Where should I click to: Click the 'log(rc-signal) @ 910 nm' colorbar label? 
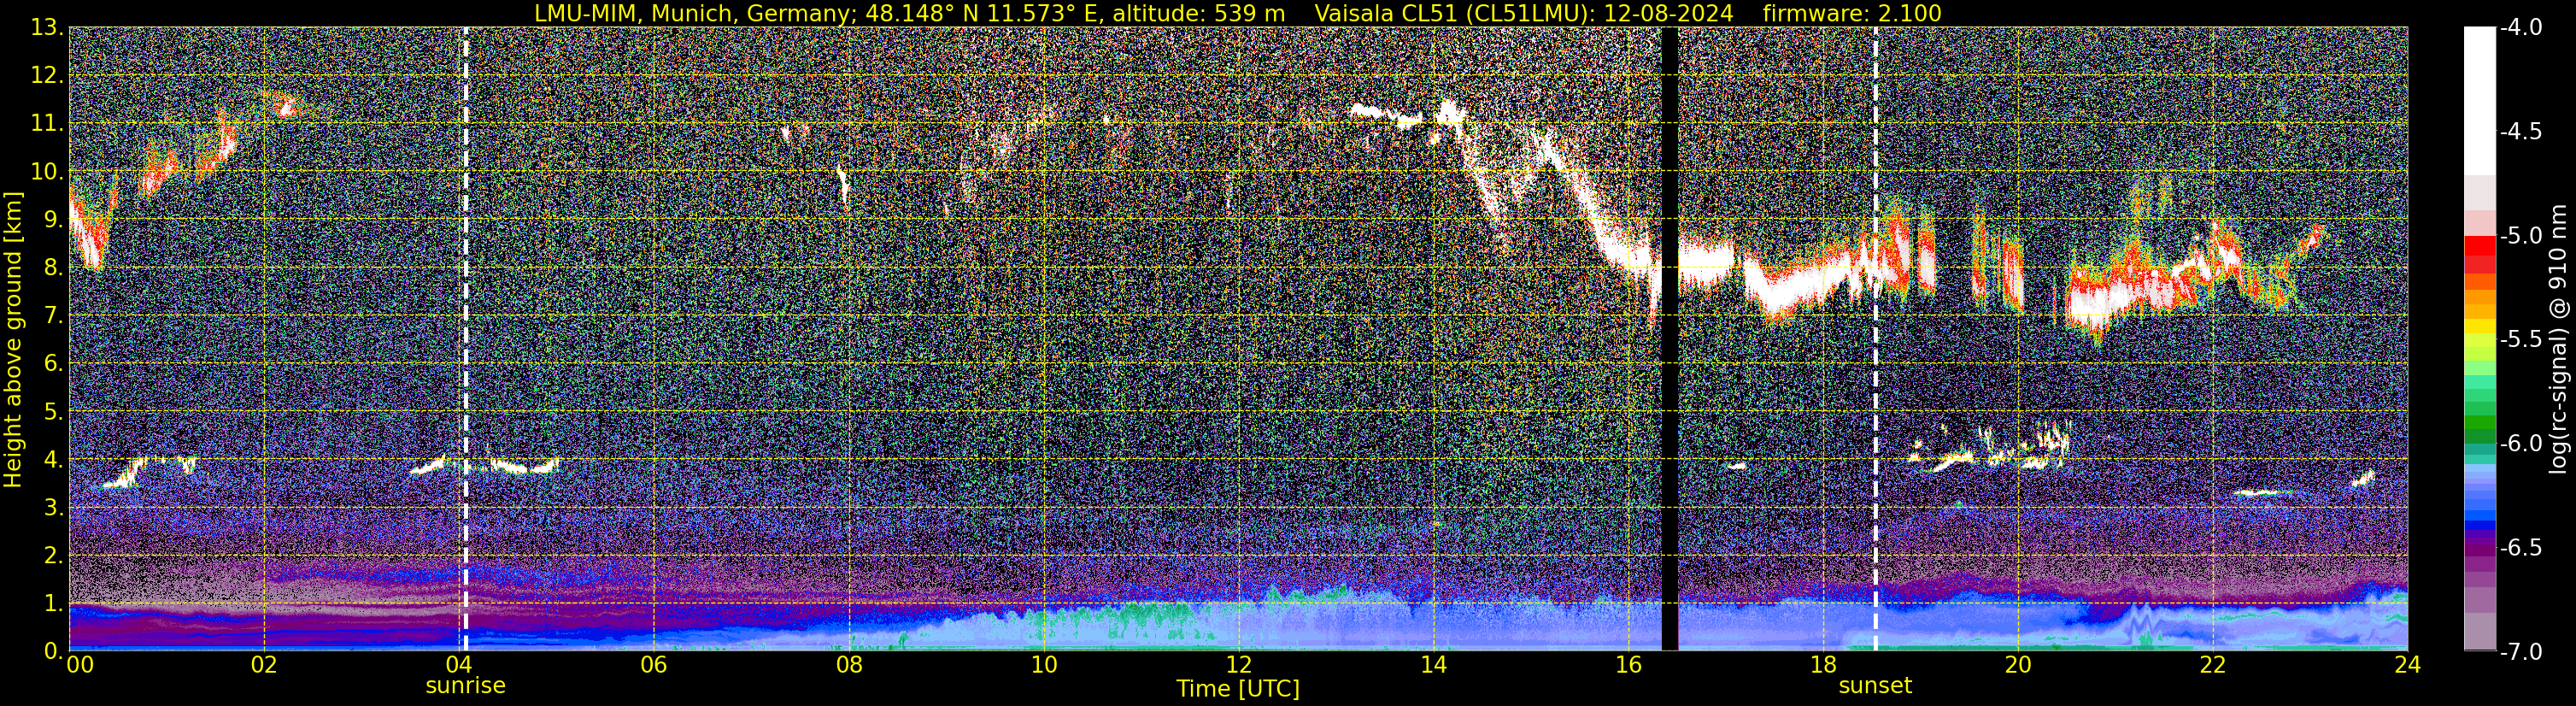point(2560,339)
